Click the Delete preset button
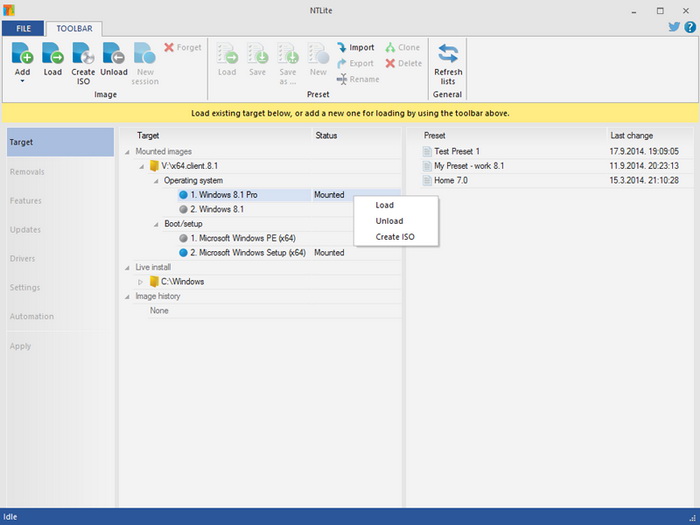 (404, 63)
